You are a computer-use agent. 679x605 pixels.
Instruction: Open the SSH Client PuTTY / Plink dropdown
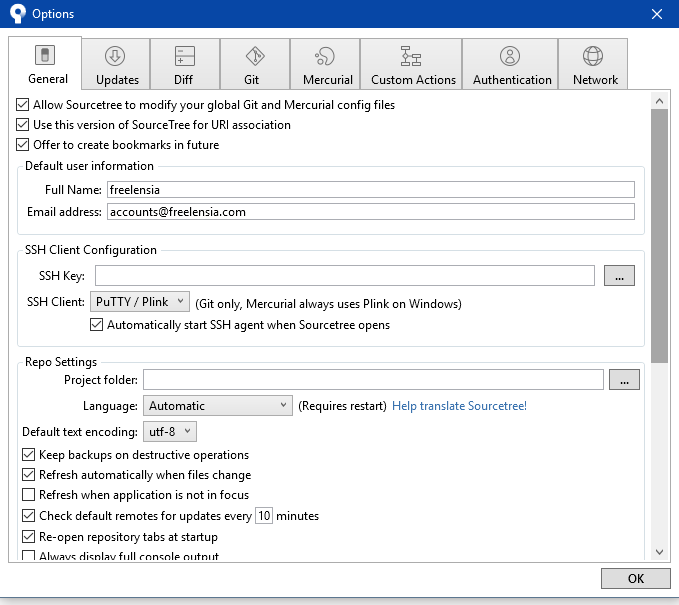140,301
